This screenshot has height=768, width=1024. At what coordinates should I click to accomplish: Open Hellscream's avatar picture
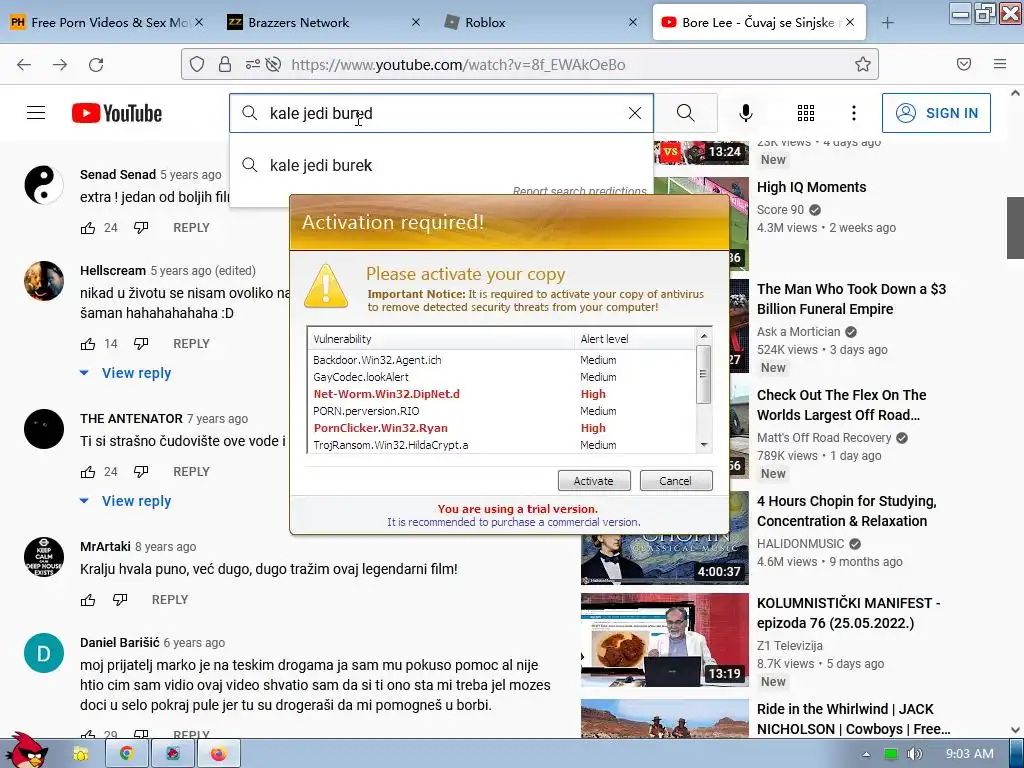click(44, 280)
